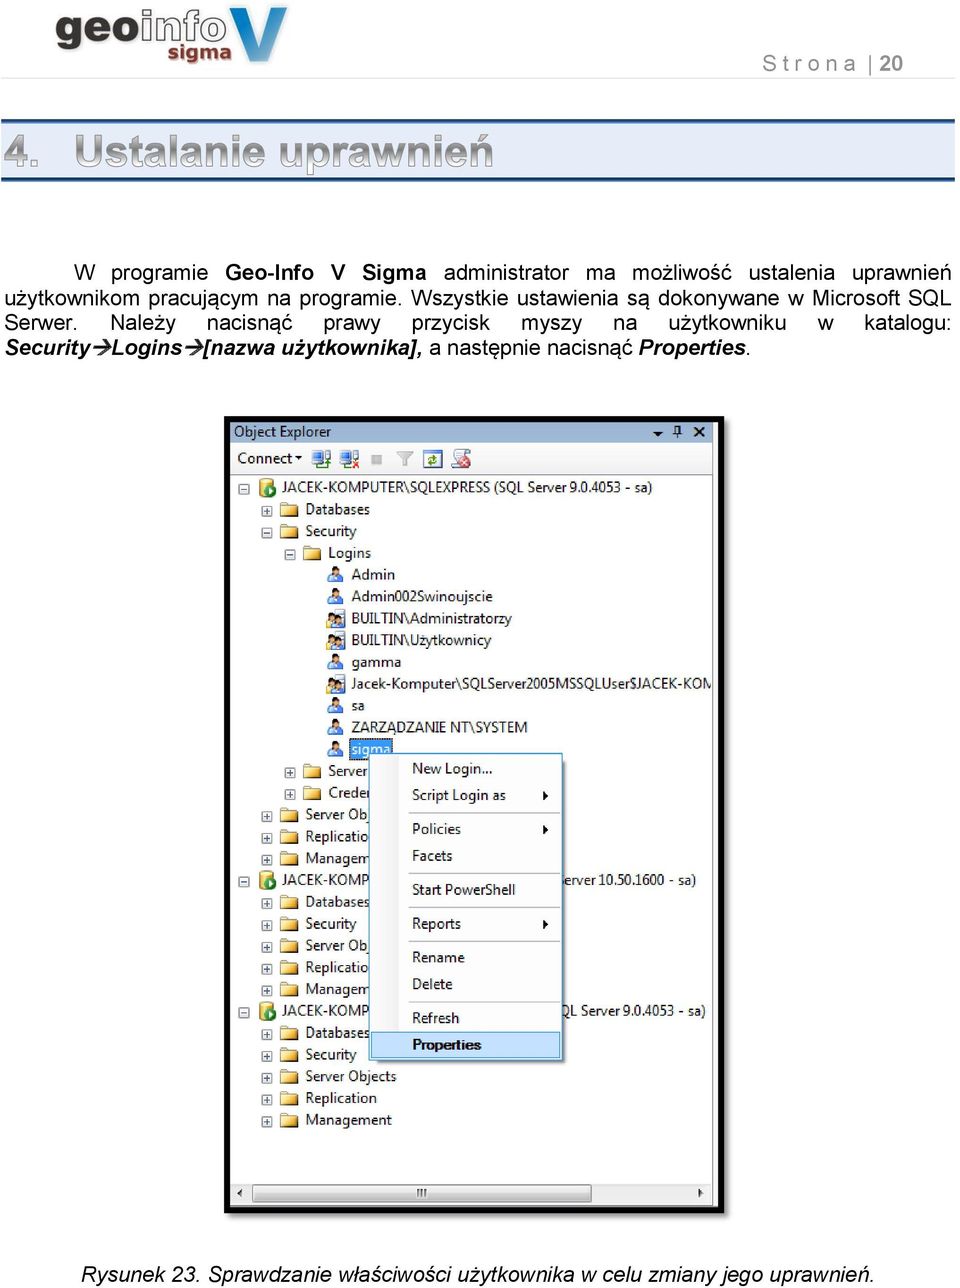
Task: Click the green Refresh toolbar icon
Action: tap(432, 459)
